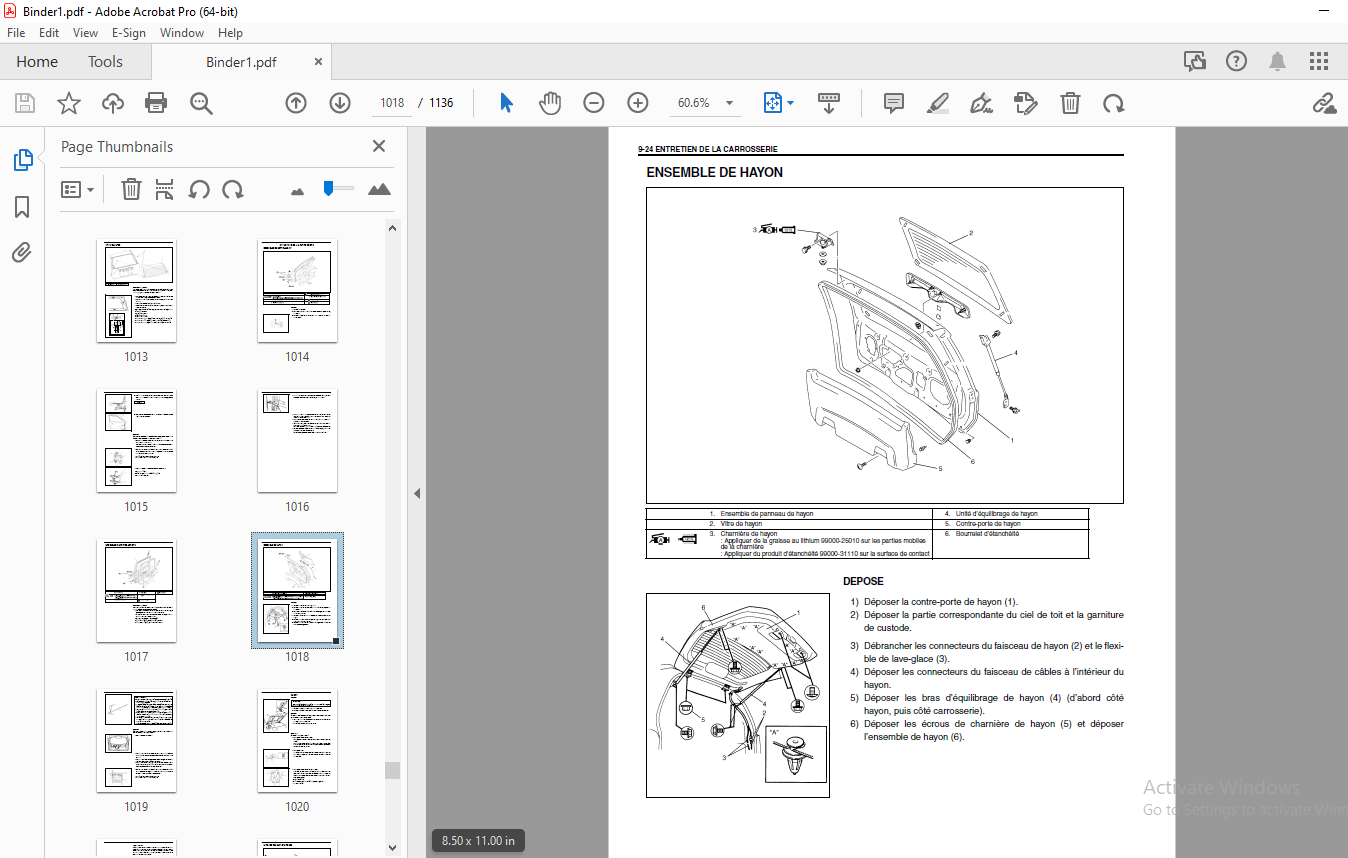Click the thumbnails scroll down arrow
Image resolution: width=1348 pixels, height=858 pixels.
[x=392, y=848]
